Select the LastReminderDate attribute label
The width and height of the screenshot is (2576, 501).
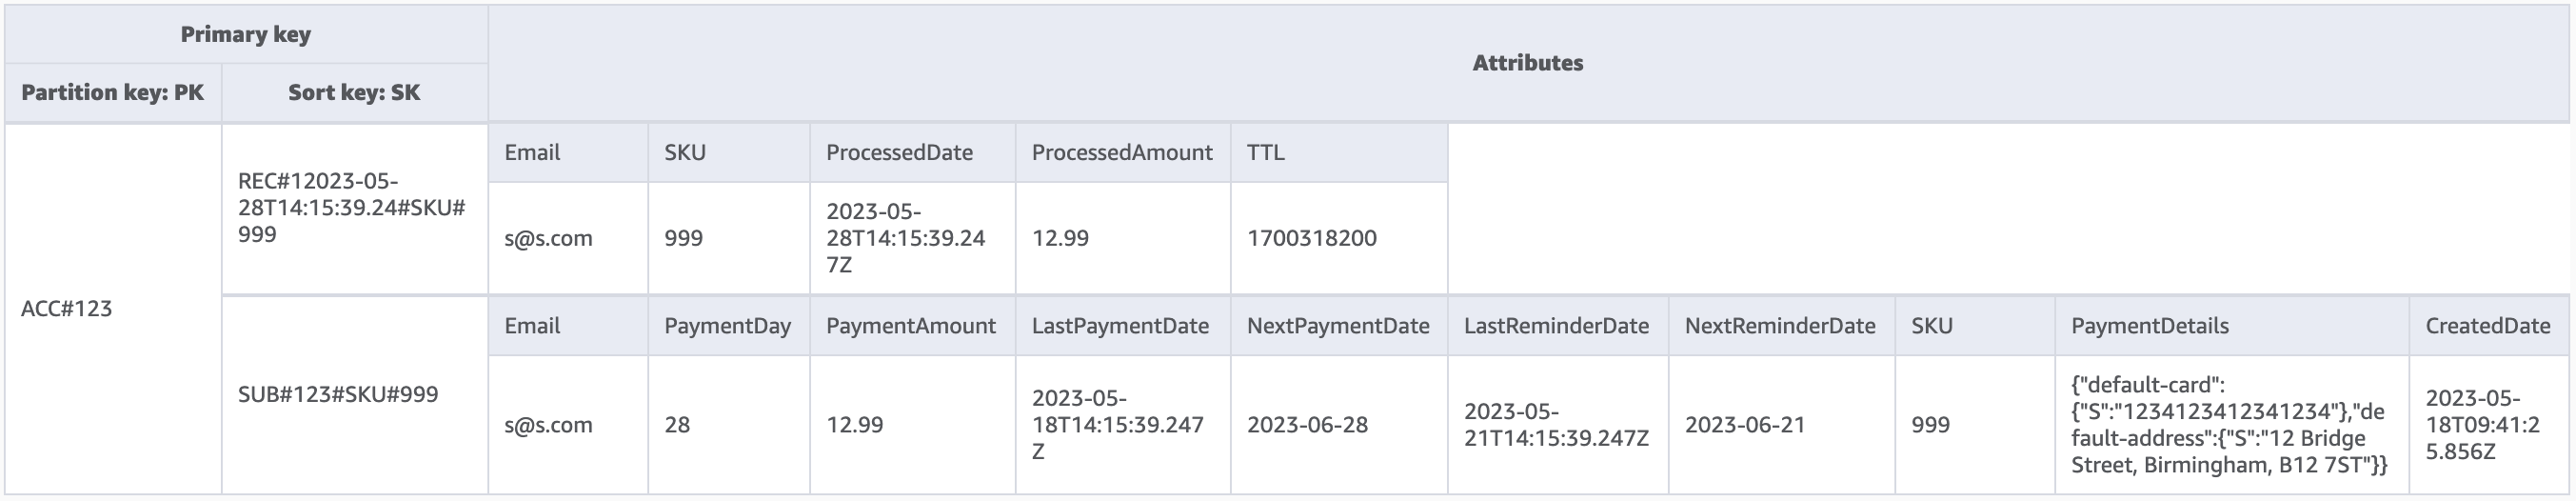click(1556, 326)
